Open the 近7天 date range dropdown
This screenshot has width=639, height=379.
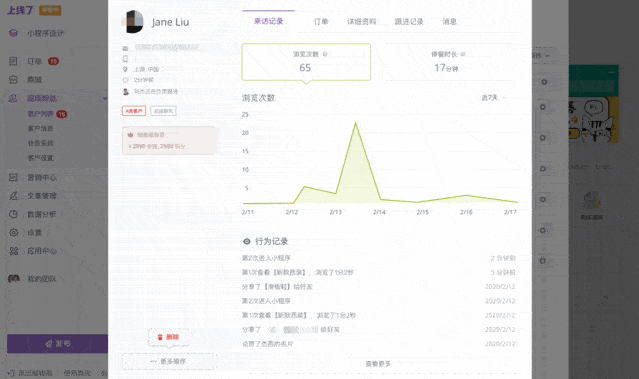pyautogui.click(x=493, y=97)
